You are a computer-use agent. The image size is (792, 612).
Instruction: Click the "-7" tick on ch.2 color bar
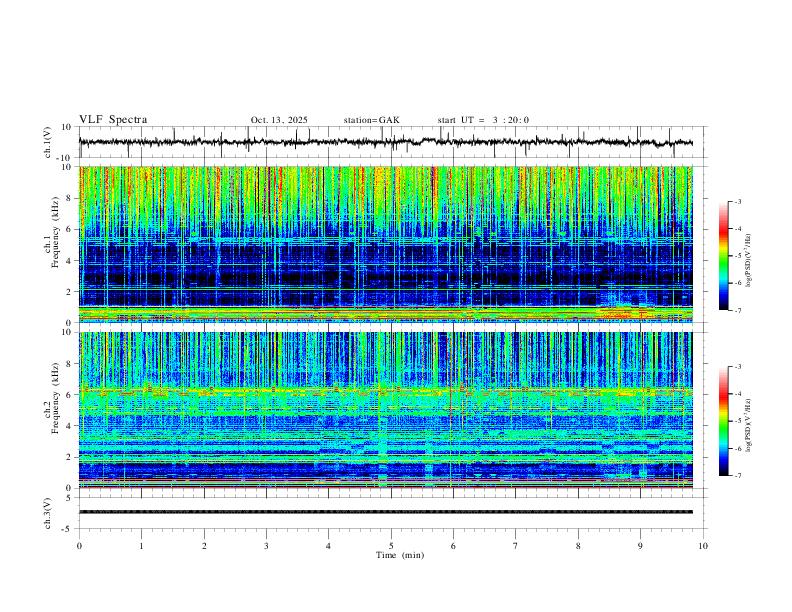point(738,476)
